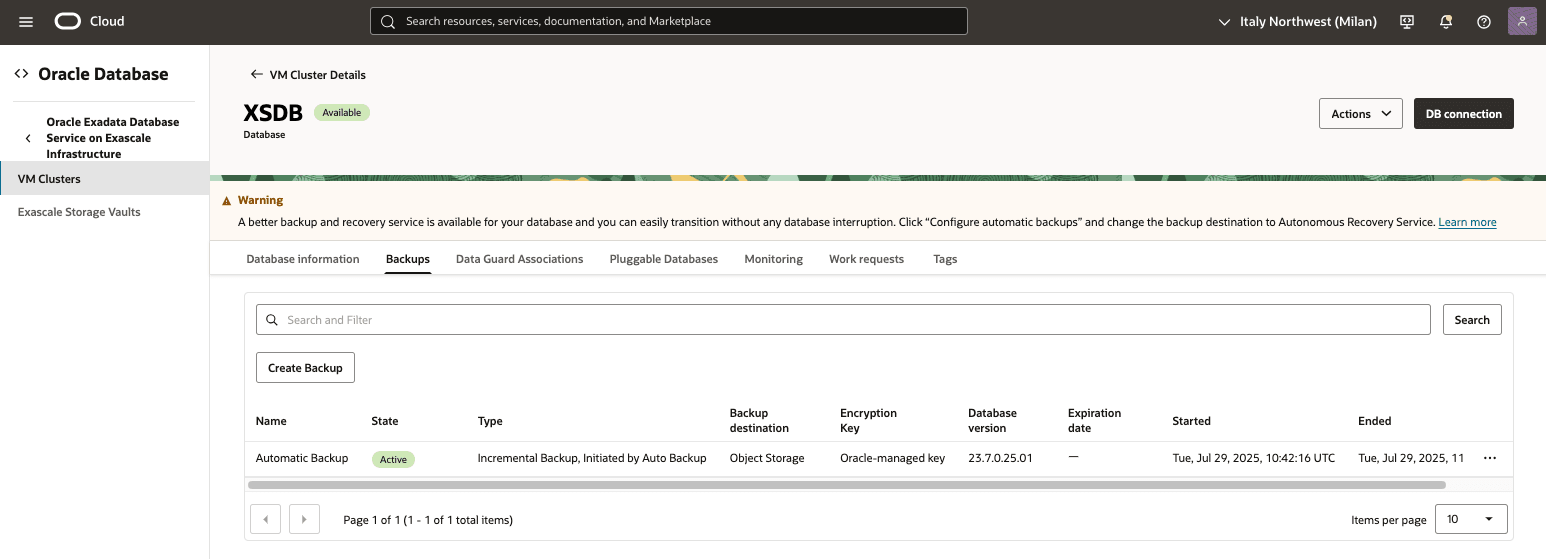Click the Started column header
The width and height of the screenshot is (1546, 559).
point(1191,421)
